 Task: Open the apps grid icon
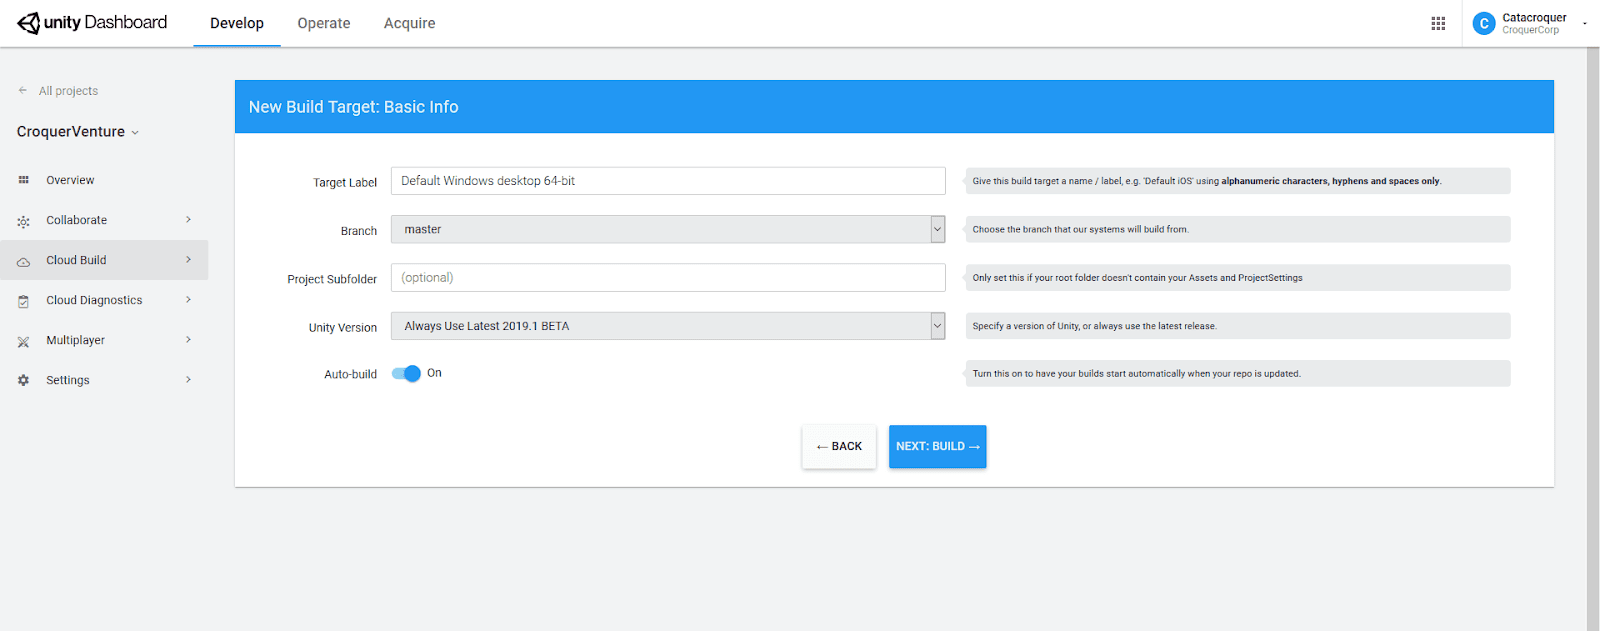[1438, 23]
